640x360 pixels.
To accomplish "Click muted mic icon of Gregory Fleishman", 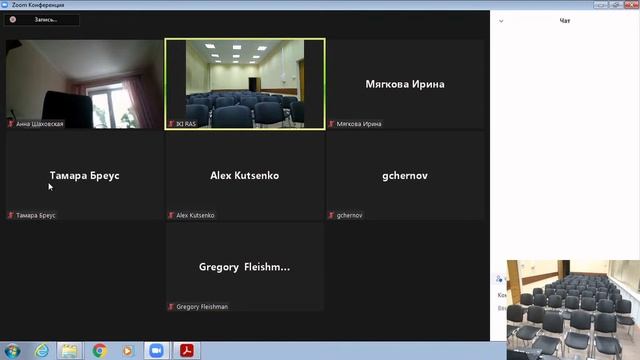I will (171, 307).
